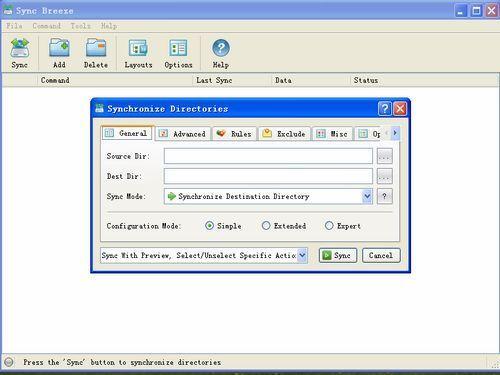The width and height of the screenshot is (500, 375).
Task: Open the Tools menu
Action: [80, 26]
